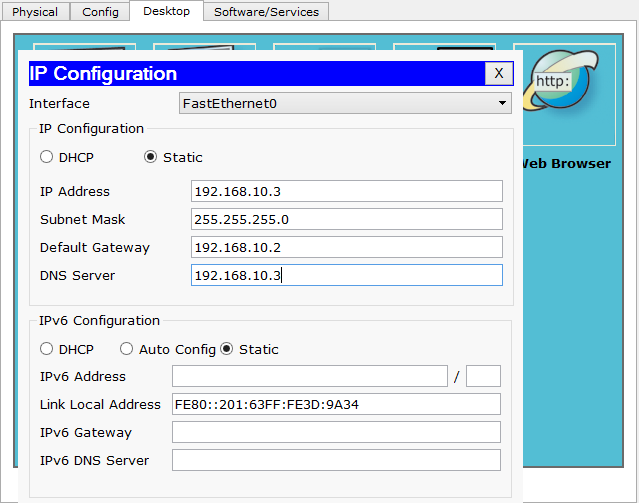Image resolution: width=639 pixels, height=503 pixels.
Task: Click the empty IPv6 Address field
Action: (310, 376)
